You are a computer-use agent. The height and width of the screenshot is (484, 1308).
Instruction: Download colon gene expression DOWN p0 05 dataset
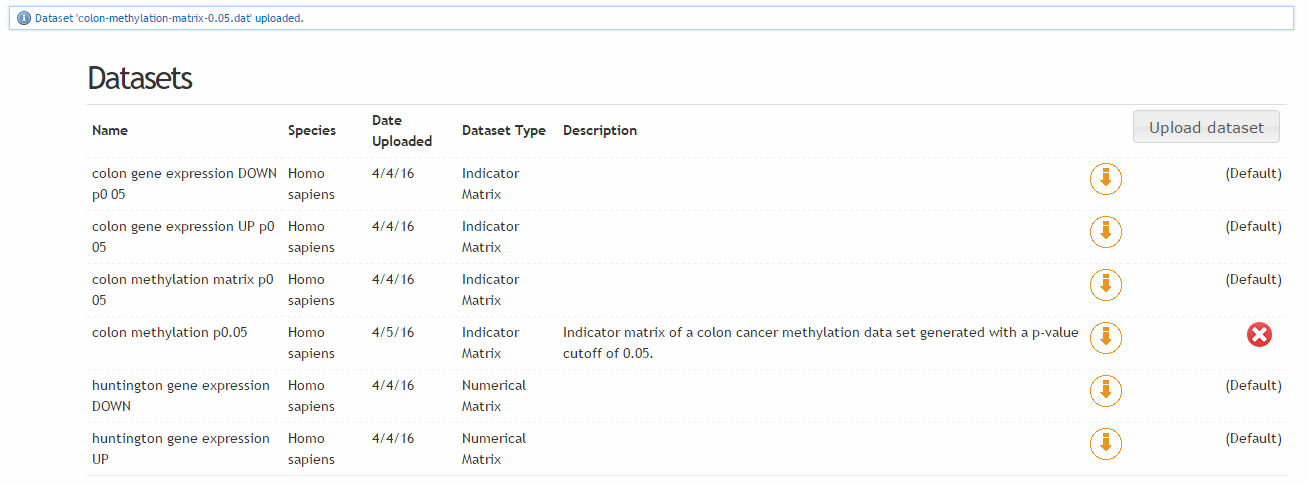tap(1105, 179)
